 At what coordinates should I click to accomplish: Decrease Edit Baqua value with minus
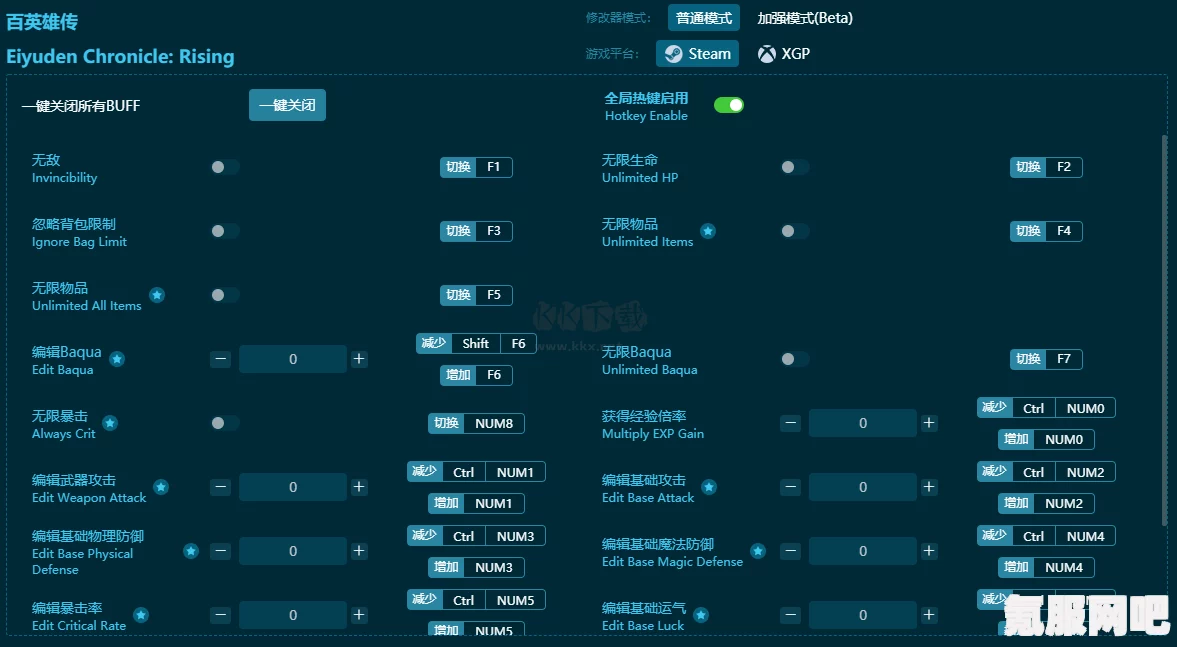point(221,359)
